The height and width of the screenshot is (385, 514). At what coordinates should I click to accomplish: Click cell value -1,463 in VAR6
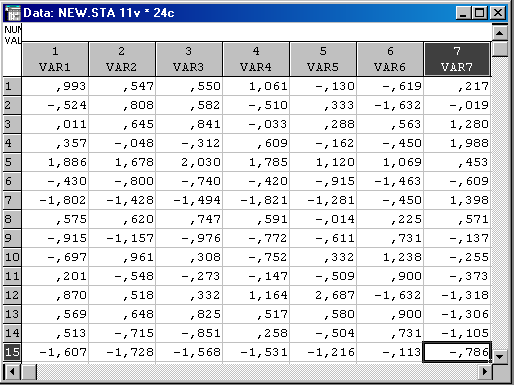coord(390,181)
